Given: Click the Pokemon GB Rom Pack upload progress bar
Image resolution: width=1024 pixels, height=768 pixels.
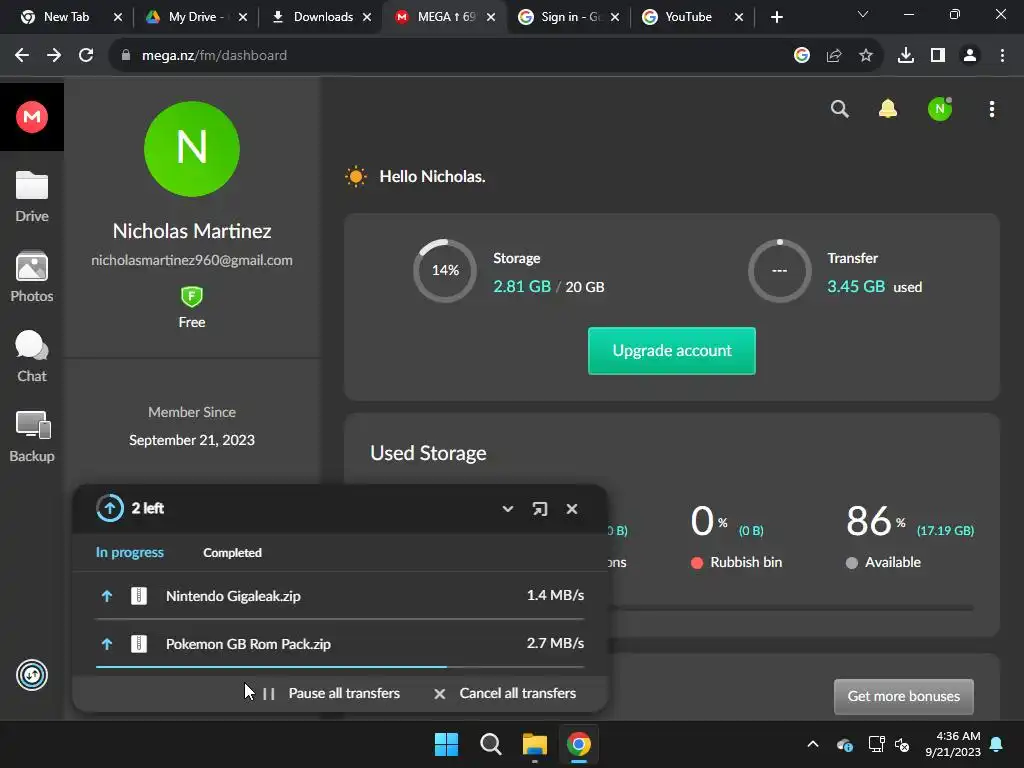Looking at the screenshot, I should pyautogui.click(x=340, y=667).
